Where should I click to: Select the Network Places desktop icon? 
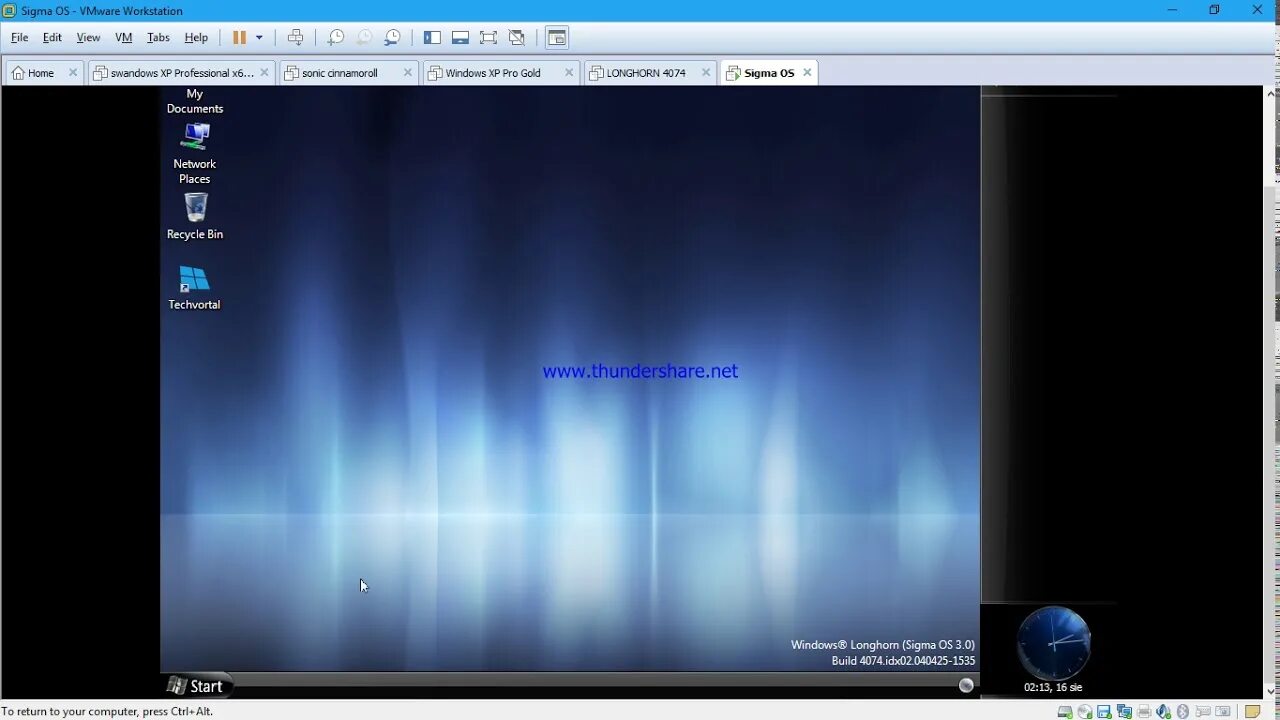195,137
